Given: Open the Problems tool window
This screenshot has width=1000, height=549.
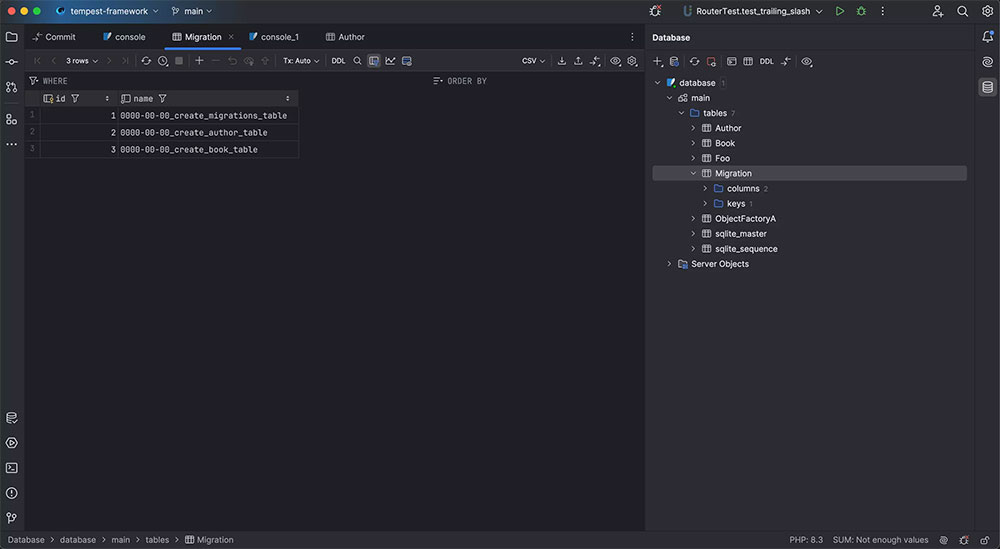Looking at the screenshot, I should click(11, 493).
